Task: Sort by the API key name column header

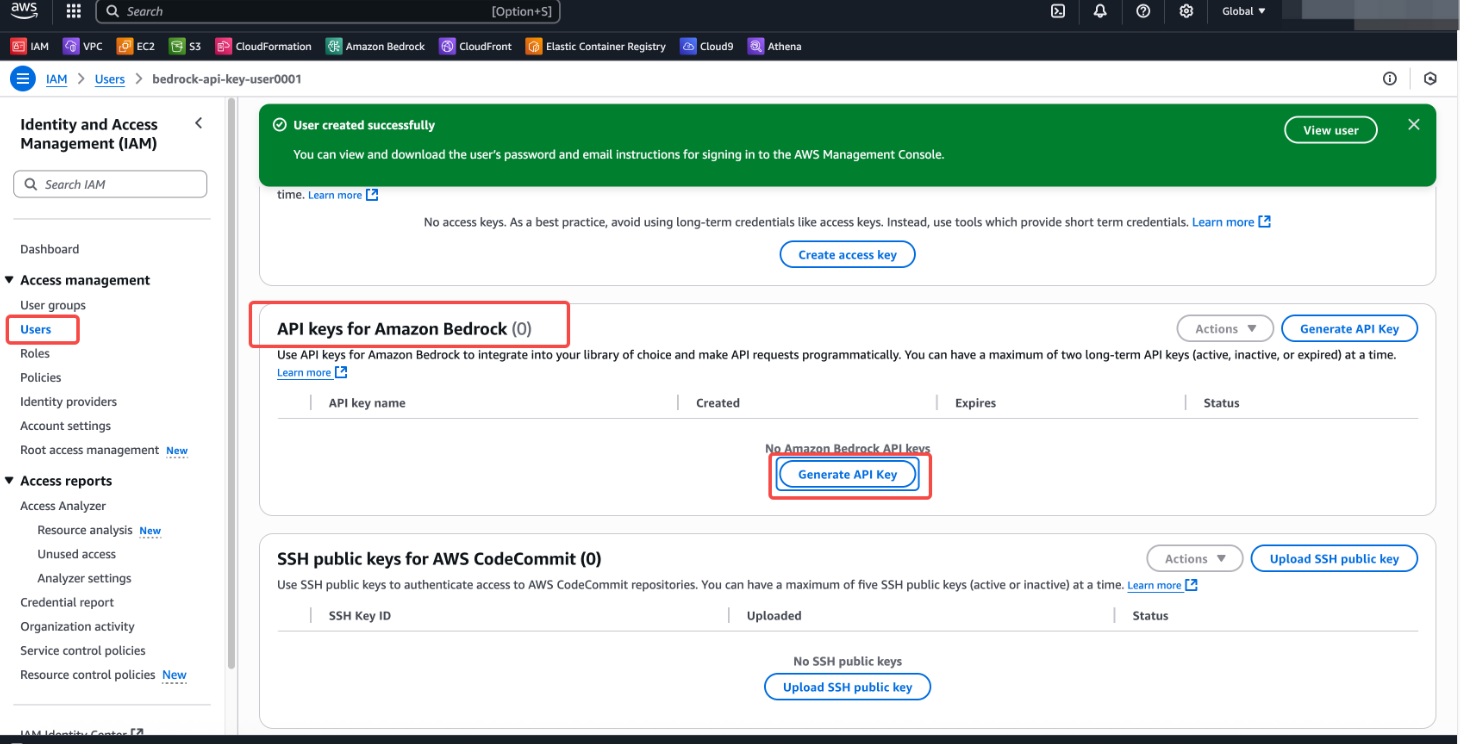Action: pyautogui.click(x=367, y=403)
